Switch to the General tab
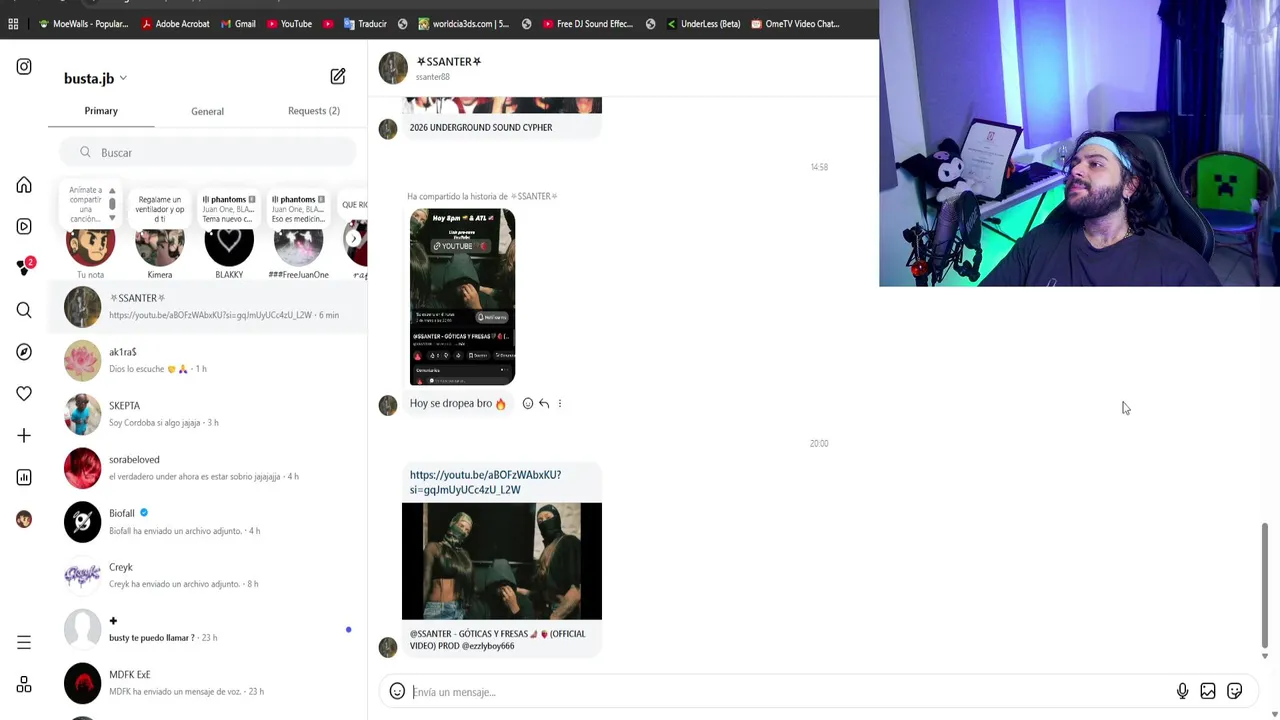This screenshot has width=1280, height=720. (207, 111)
